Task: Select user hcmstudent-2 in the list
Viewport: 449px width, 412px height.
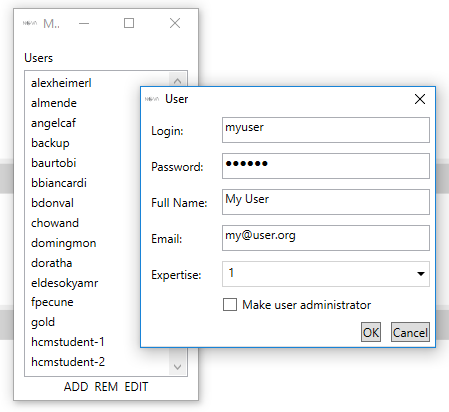Action: (x=68, y=362)
